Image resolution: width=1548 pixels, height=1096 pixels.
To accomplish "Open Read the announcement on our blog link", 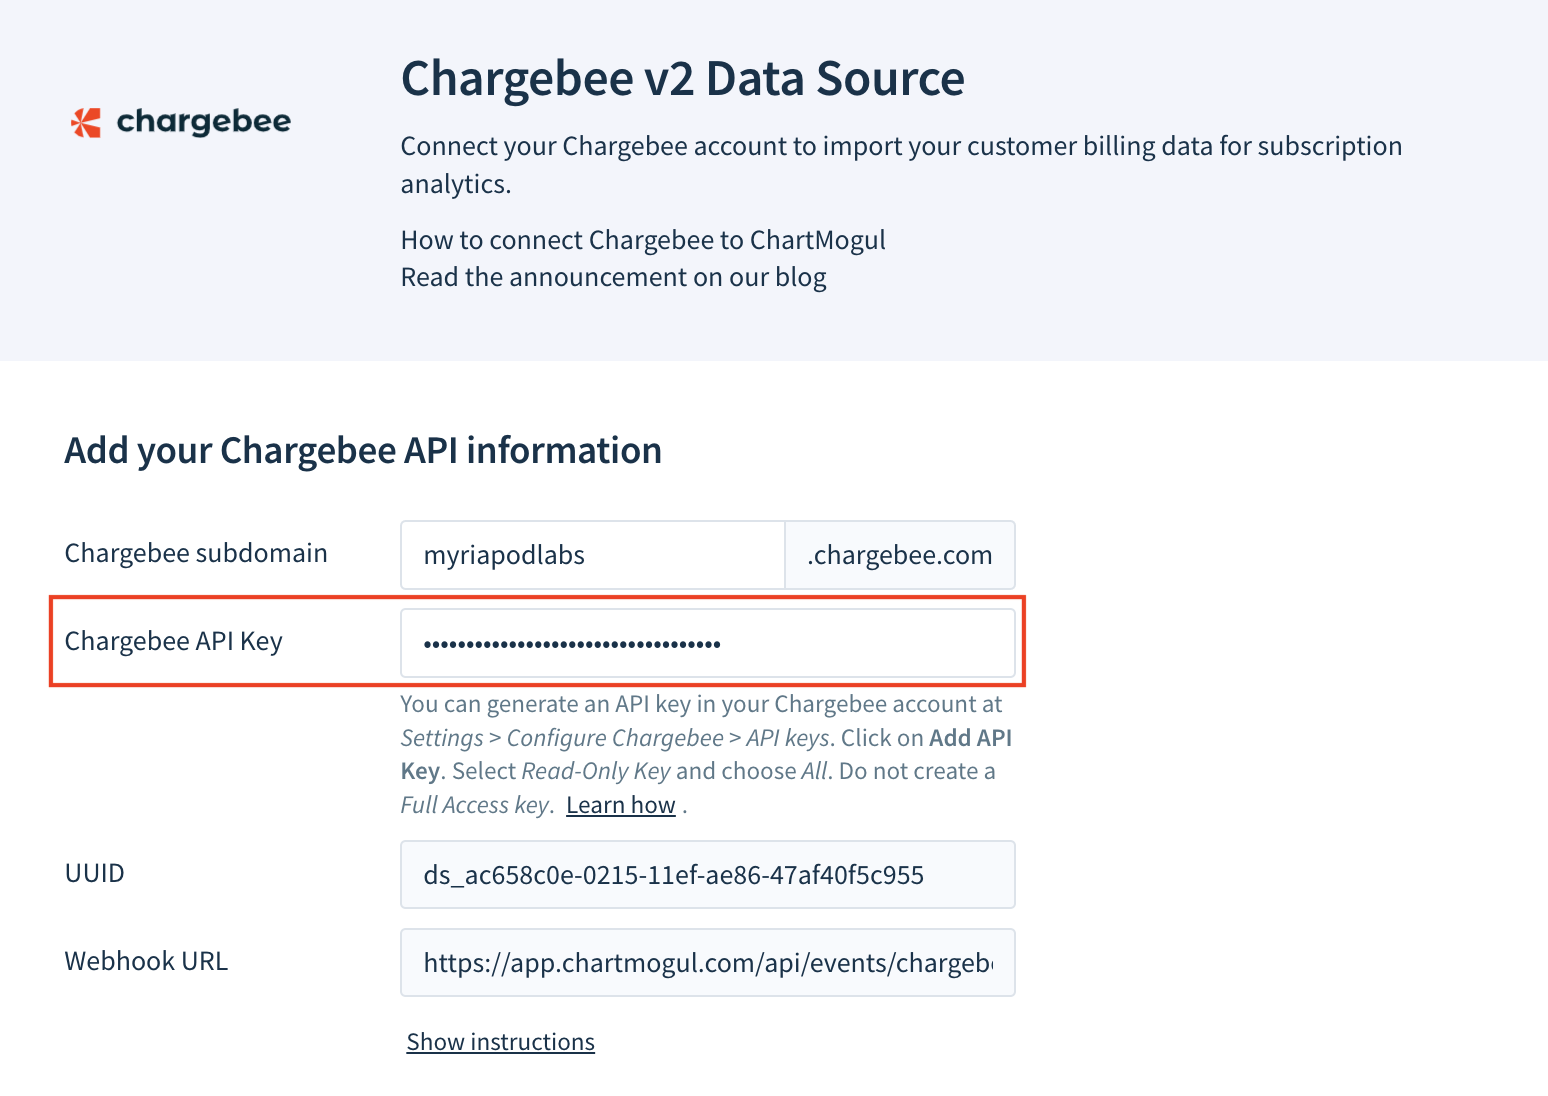I will (x=613, y=277).
